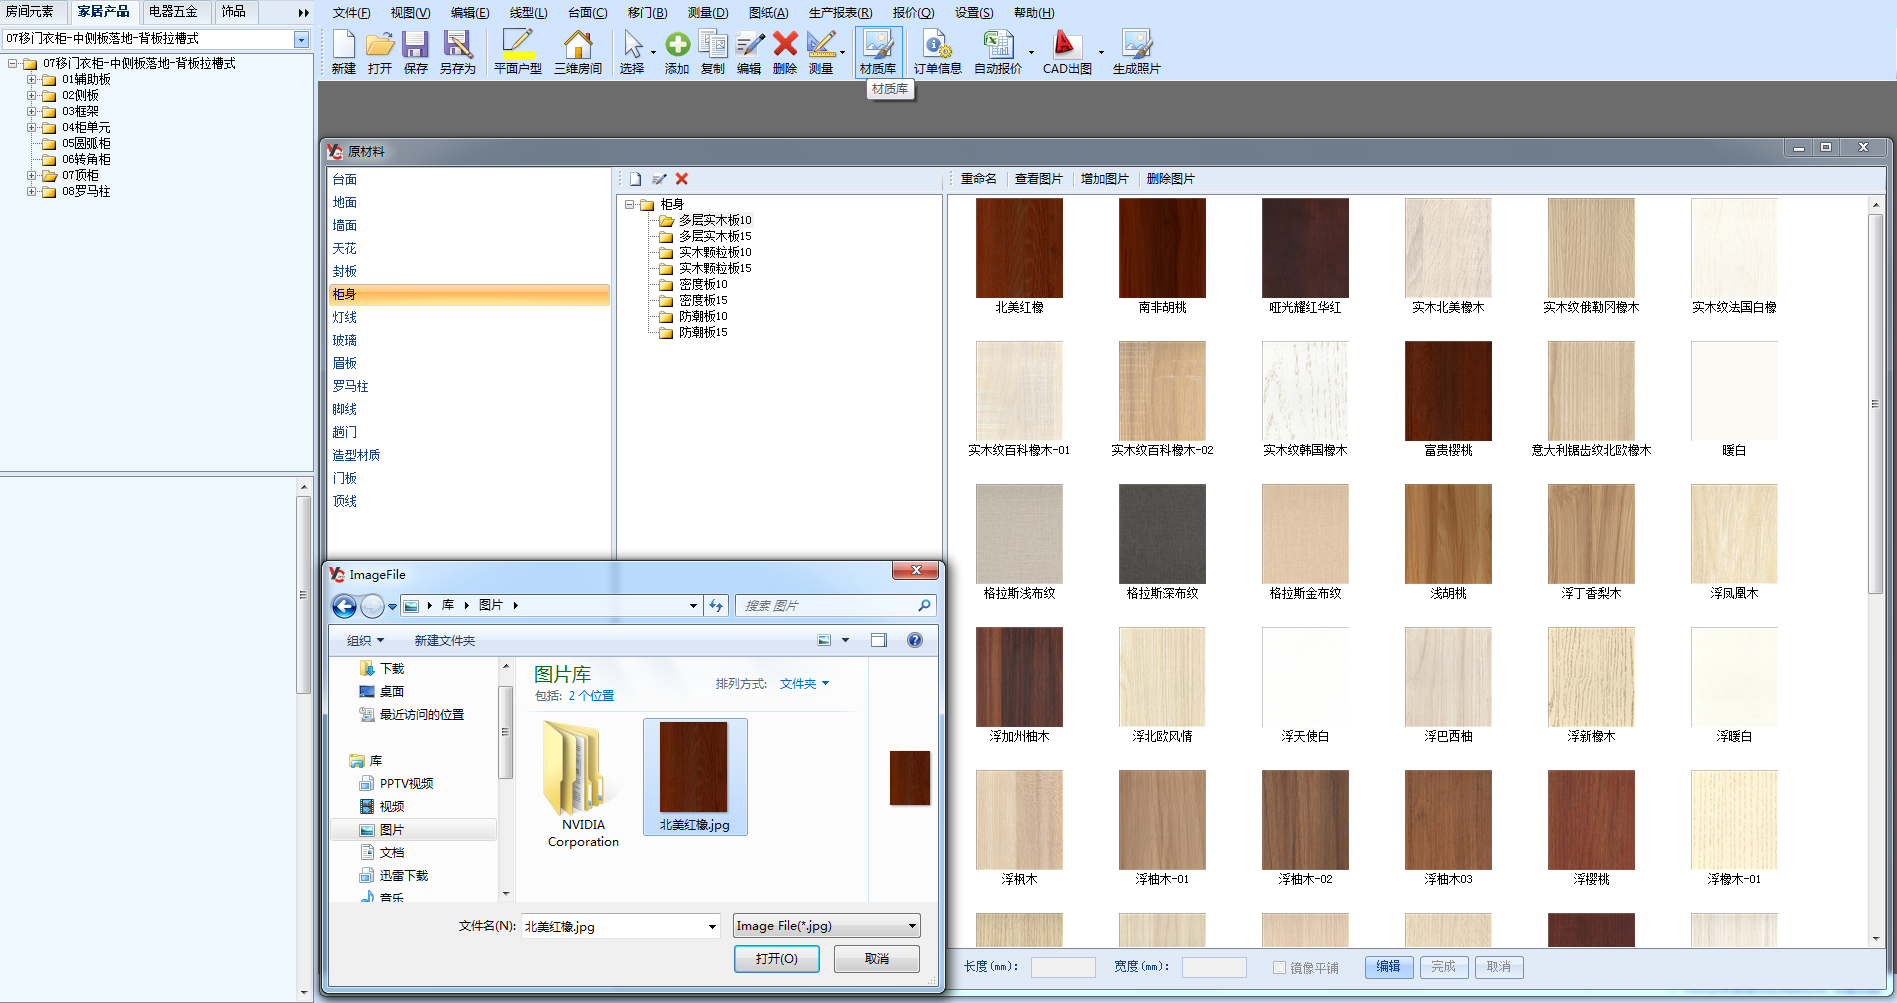Click the 自动报价 auto quote icon
Image resolution: width=1897 pixels, height=1003 pixels.
pyautogui.click(x=998, y=52)
